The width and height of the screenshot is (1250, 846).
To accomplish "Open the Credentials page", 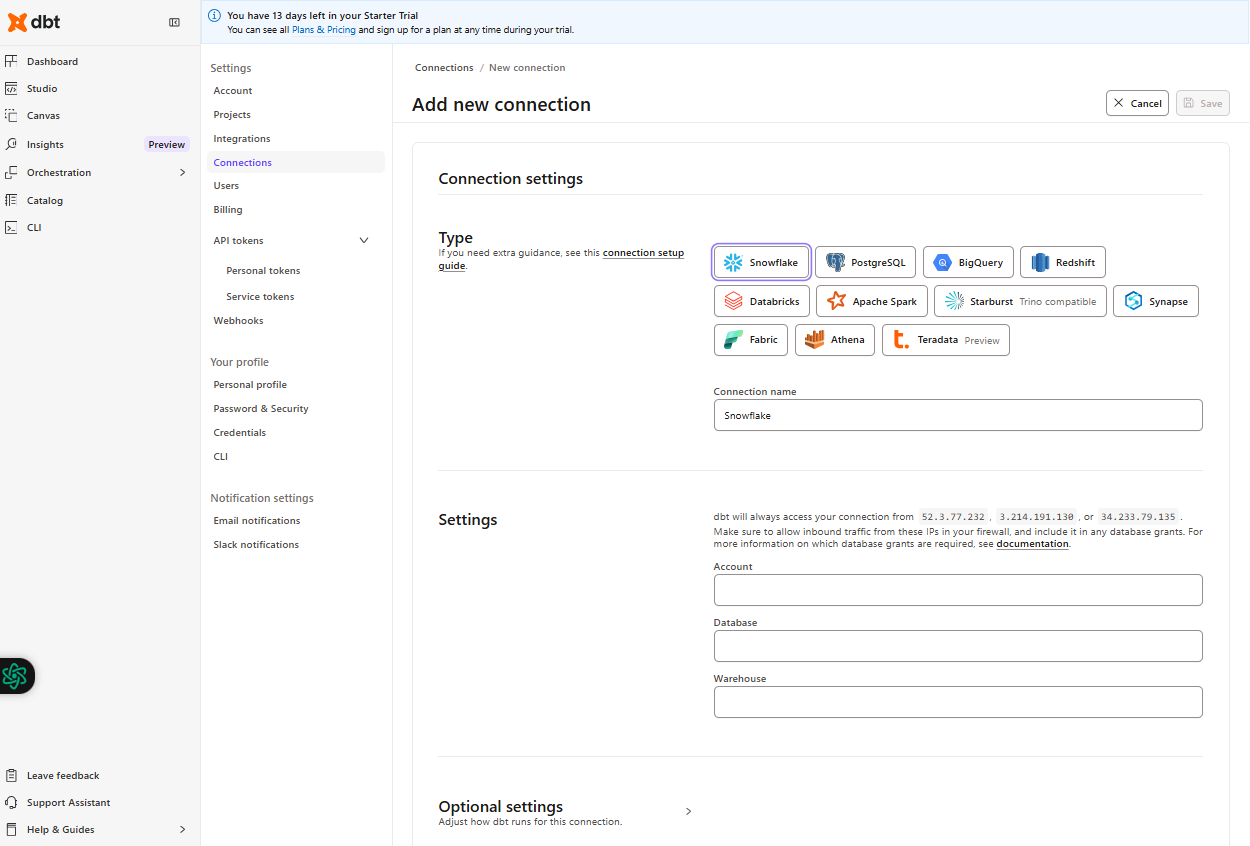I will [x=240, y=432].
